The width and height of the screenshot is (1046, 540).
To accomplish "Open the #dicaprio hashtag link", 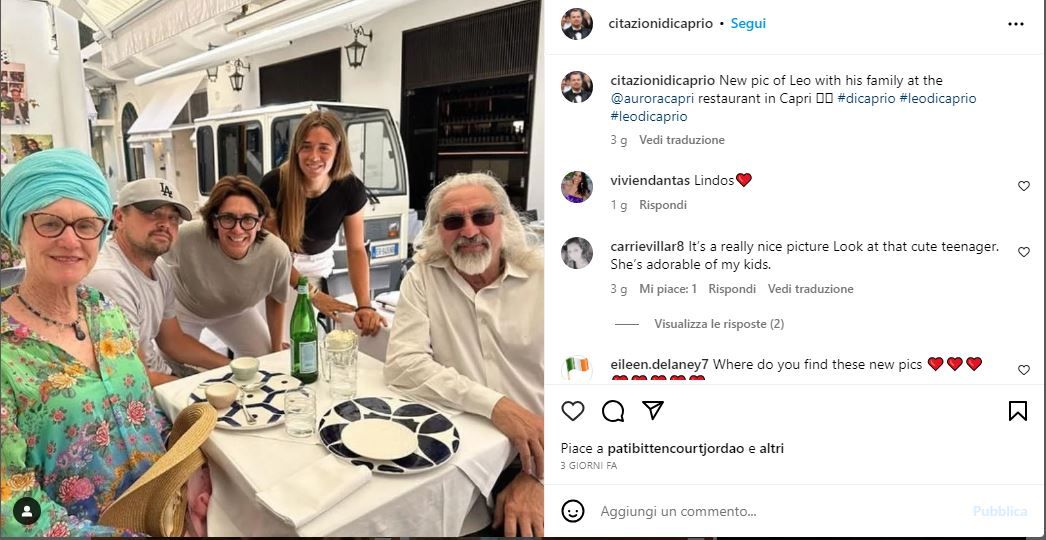I will [865, 98].
